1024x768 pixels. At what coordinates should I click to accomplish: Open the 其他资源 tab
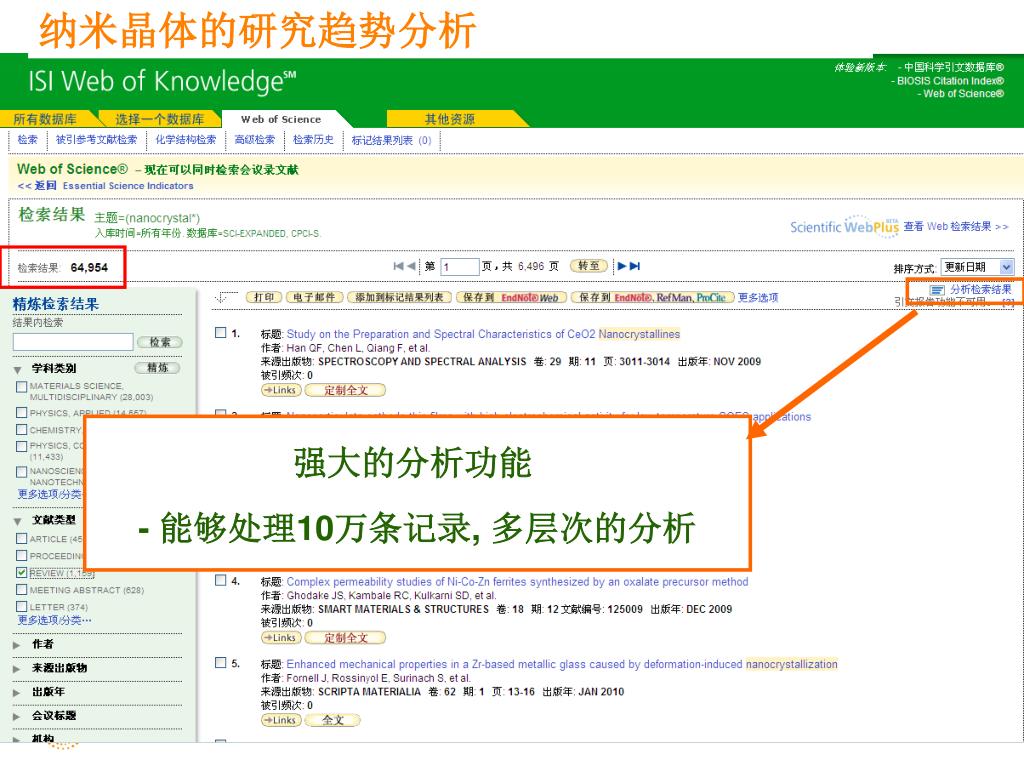(x=450, y=119)
